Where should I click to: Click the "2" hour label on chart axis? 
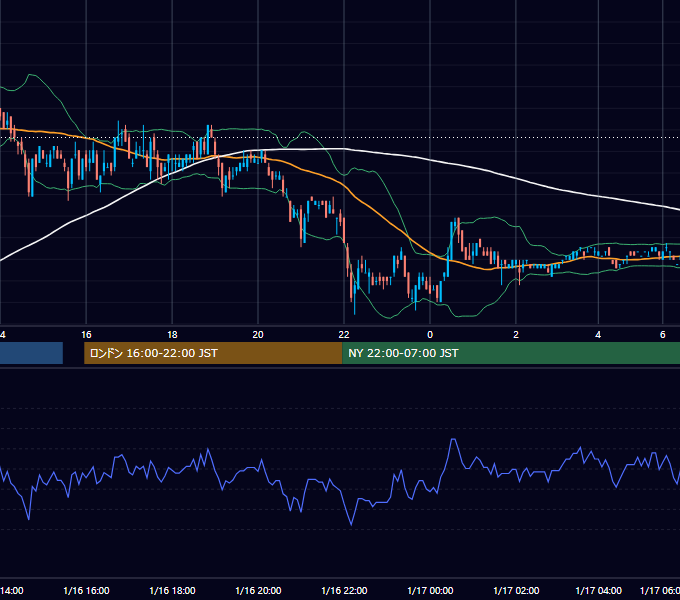516,335
